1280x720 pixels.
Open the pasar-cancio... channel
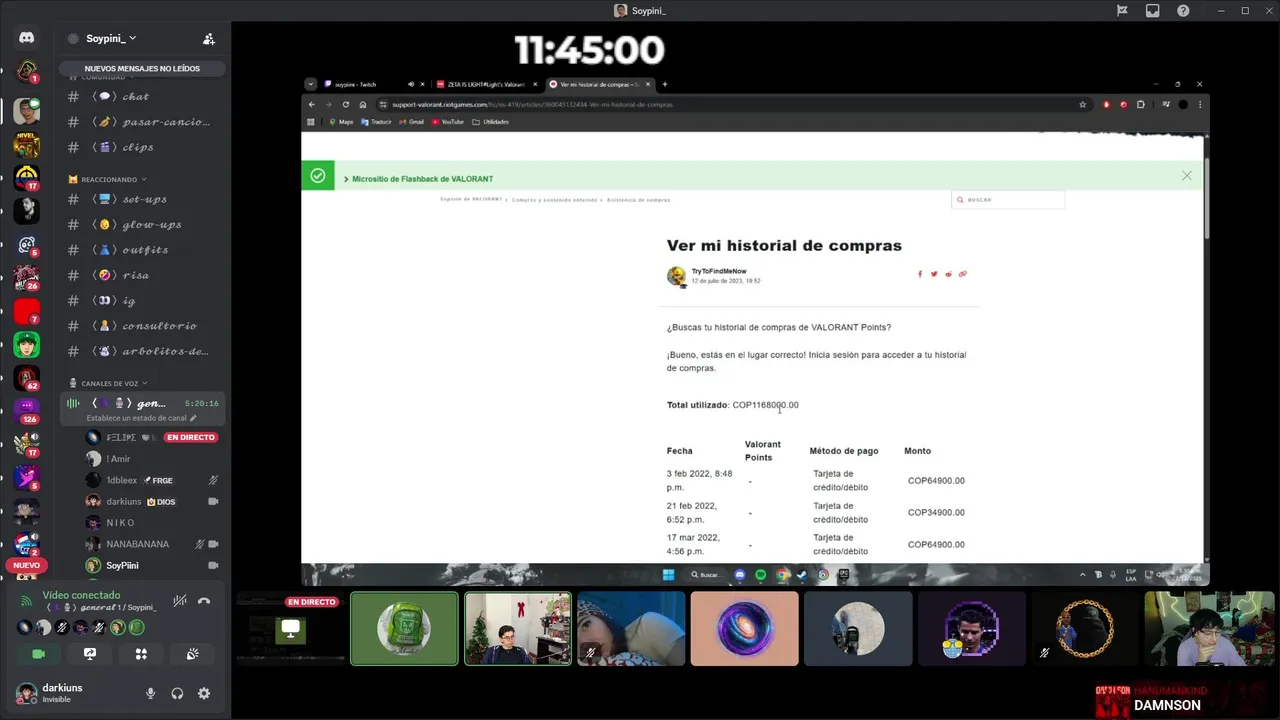point(142,122)
